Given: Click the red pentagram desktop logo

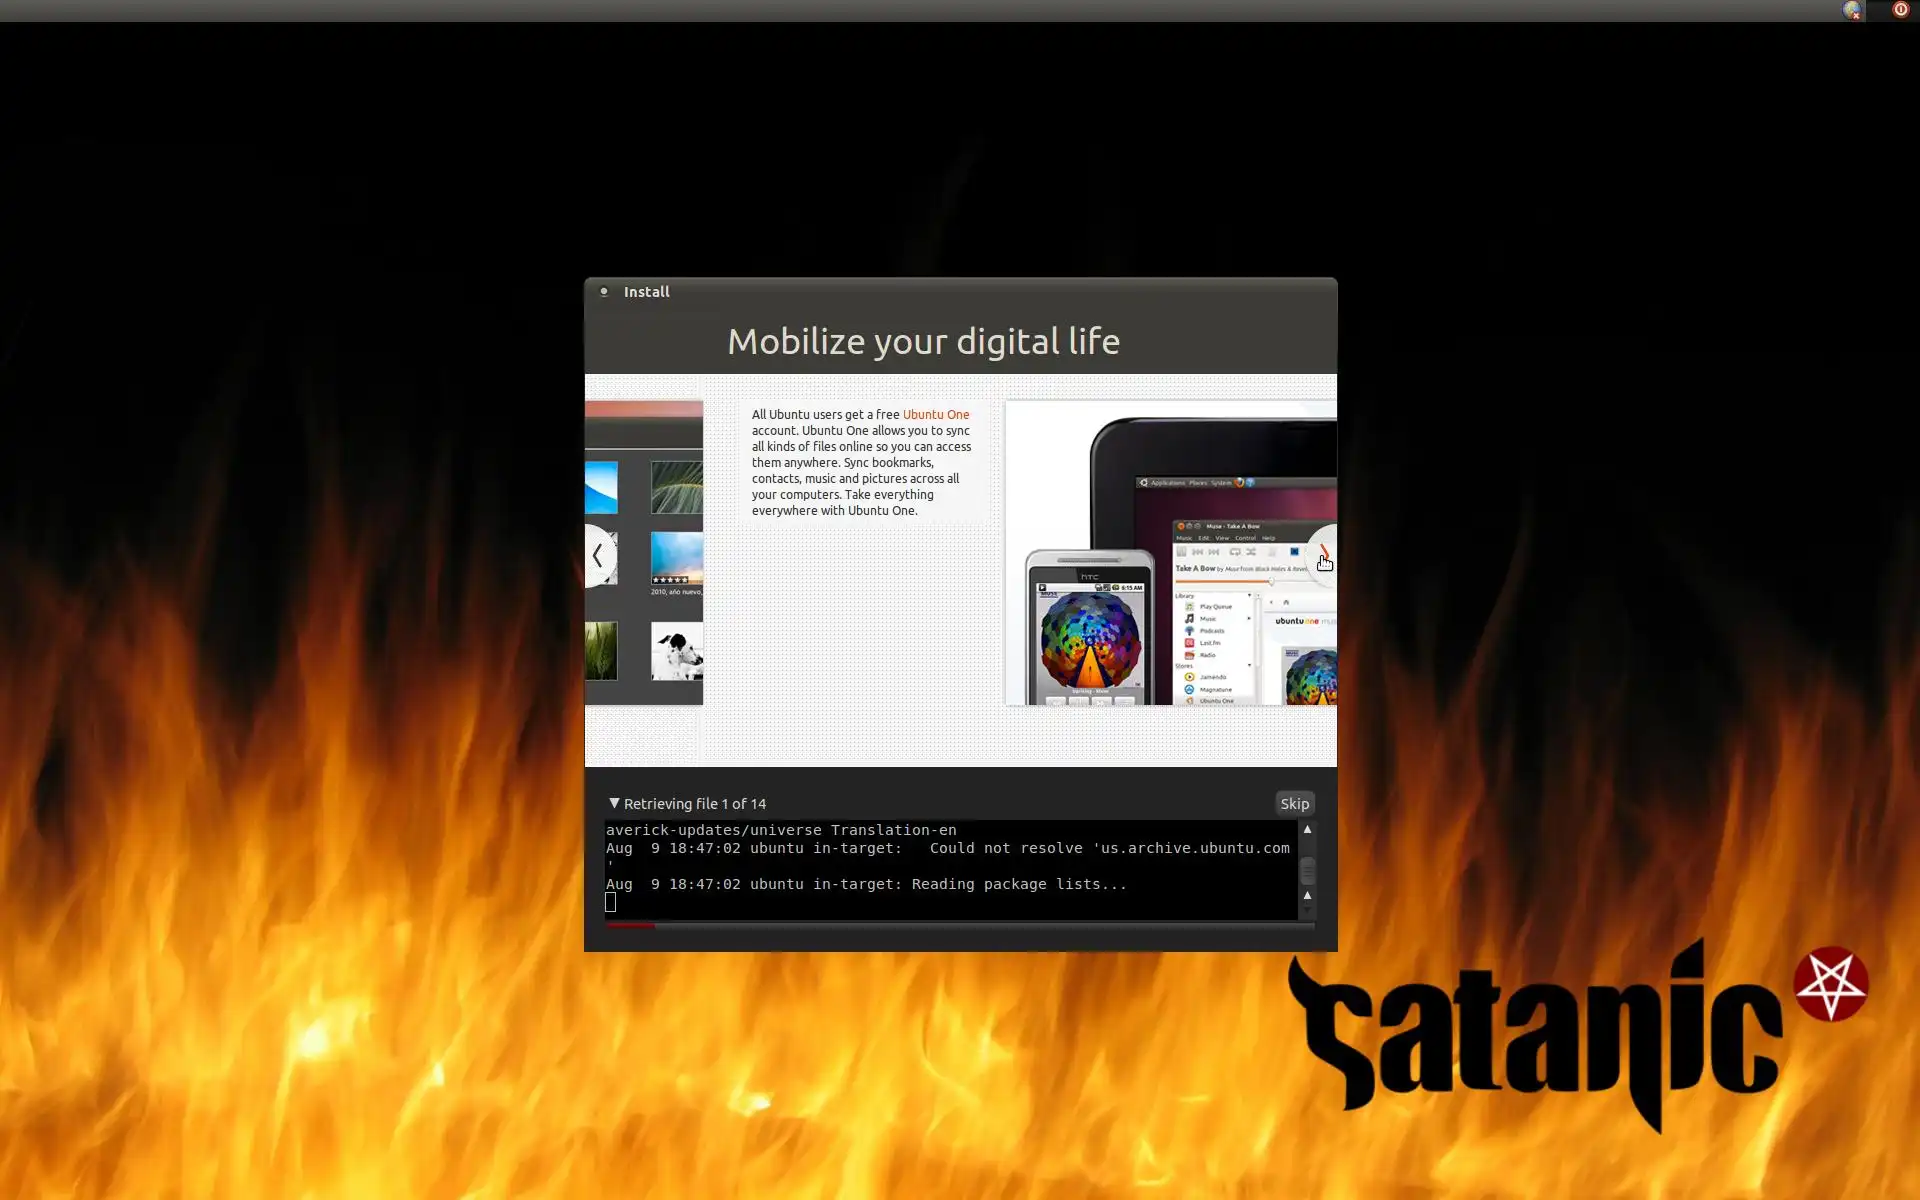Looking at the screenshot, I should [1831, 984].
